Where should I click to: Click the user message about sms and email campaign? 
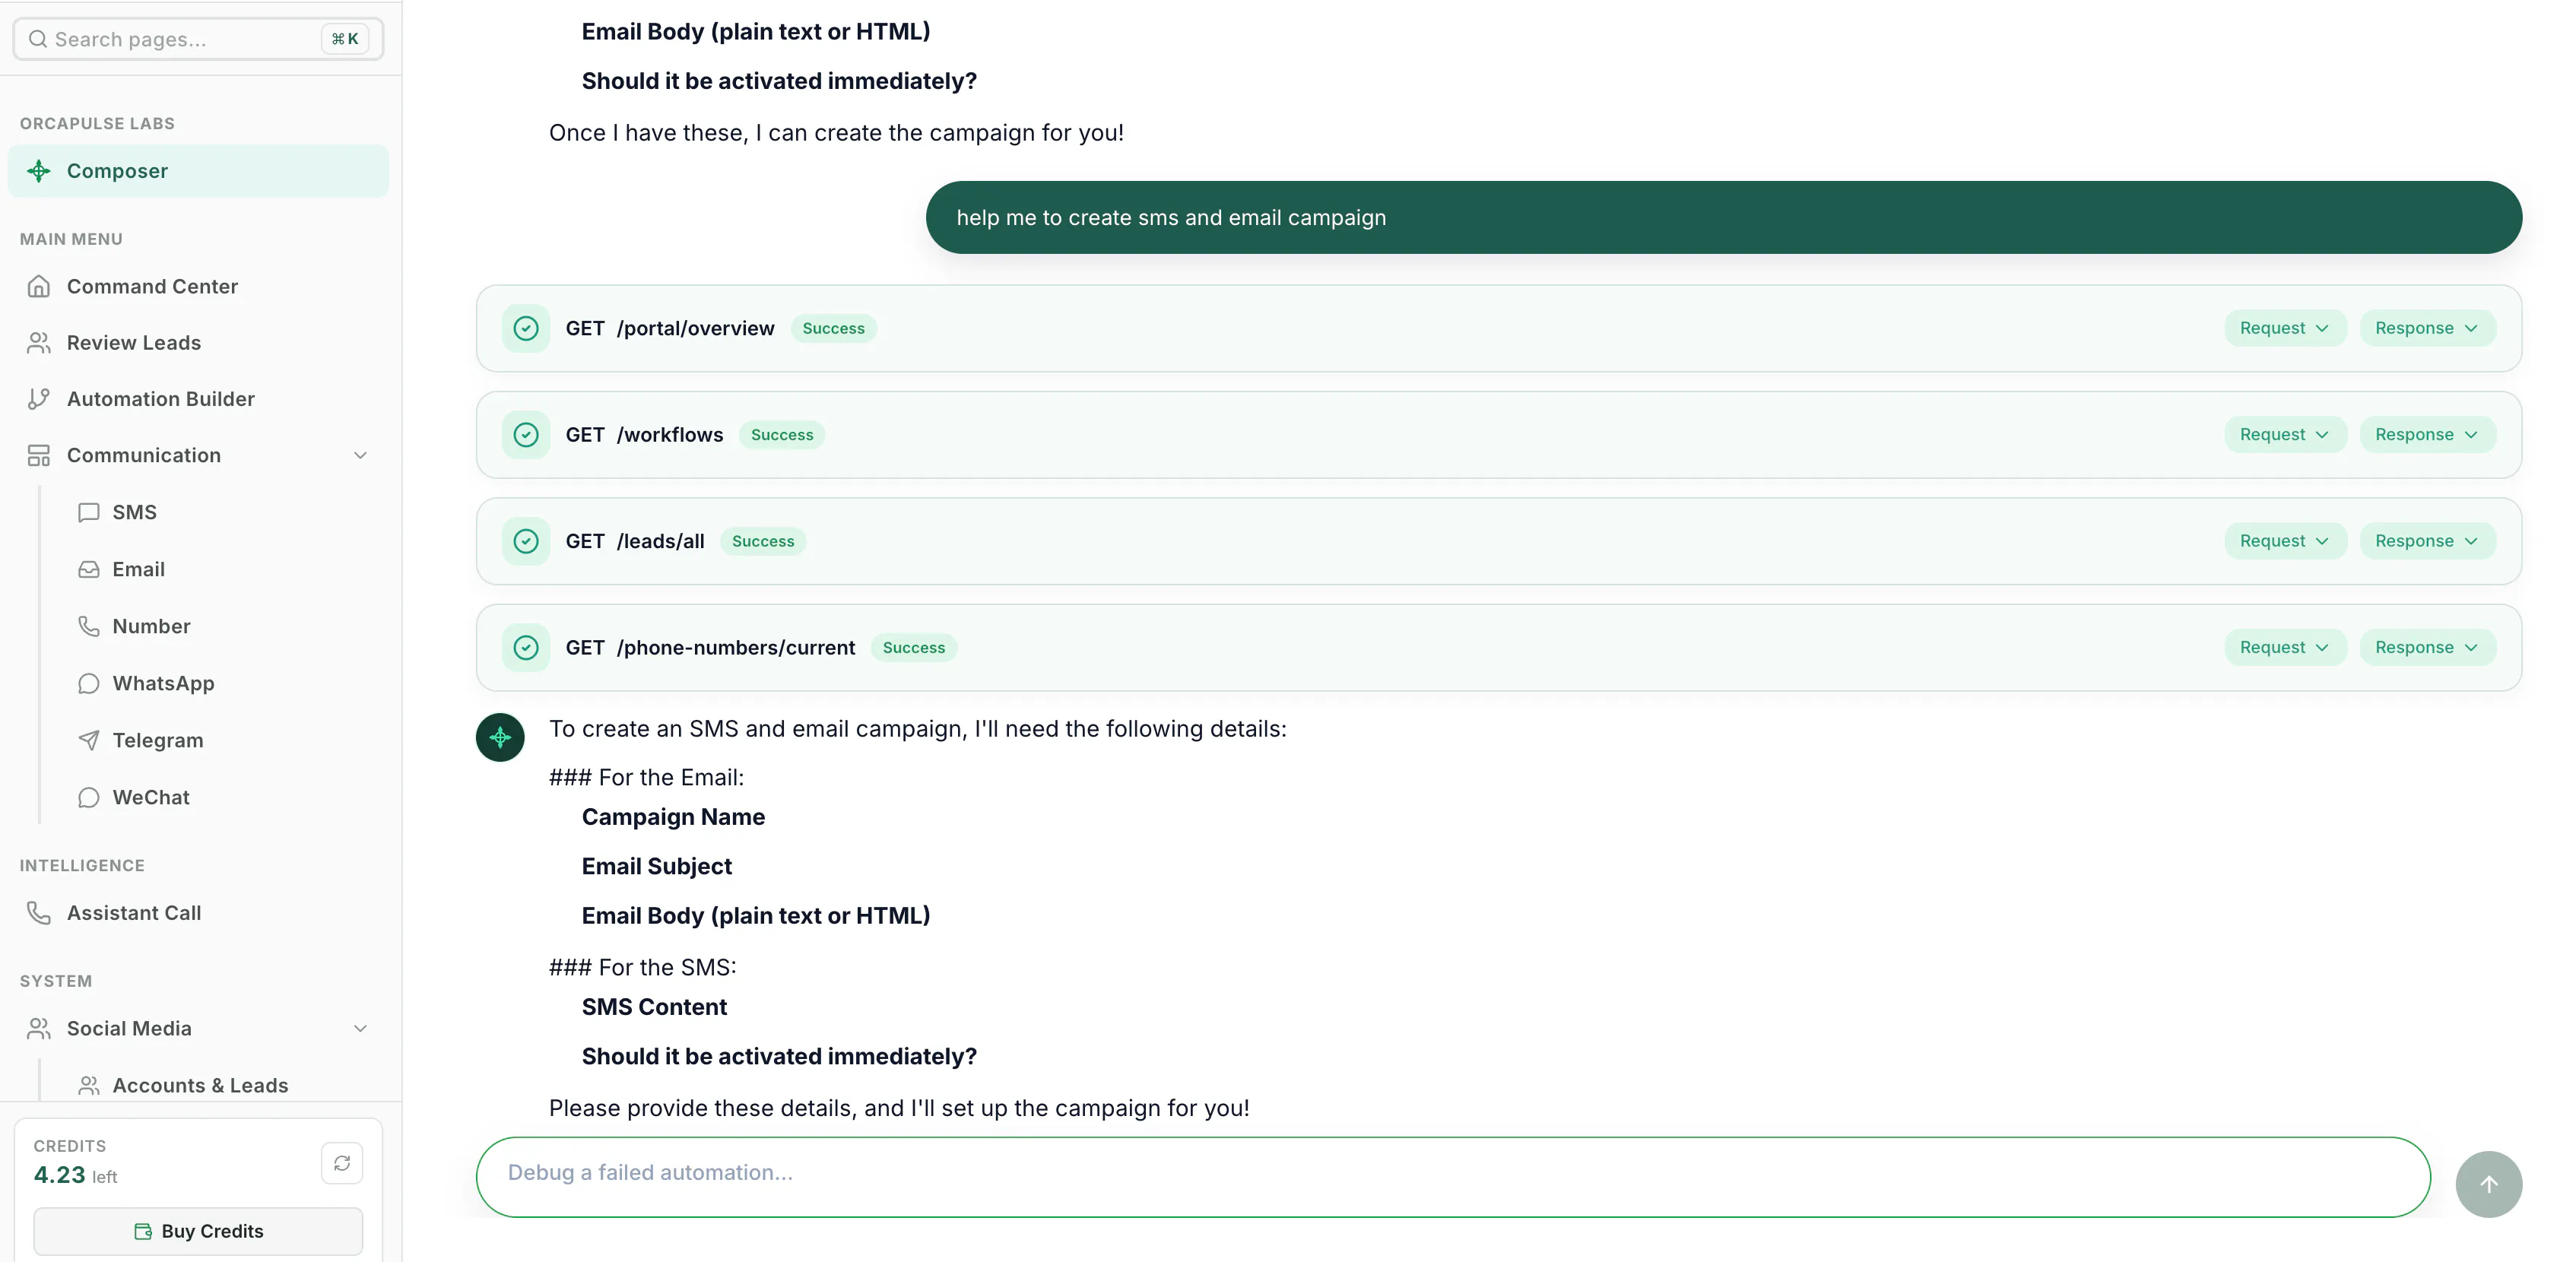[x=1723, y=217]
